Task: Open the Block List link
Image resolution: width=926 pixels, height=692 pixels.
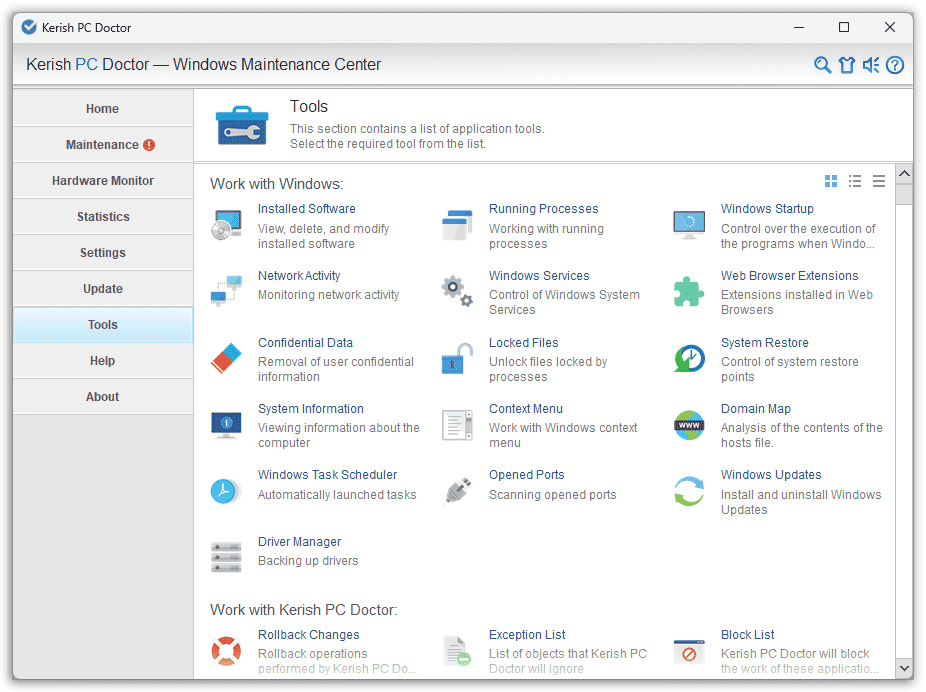Action: pos(747,635)
